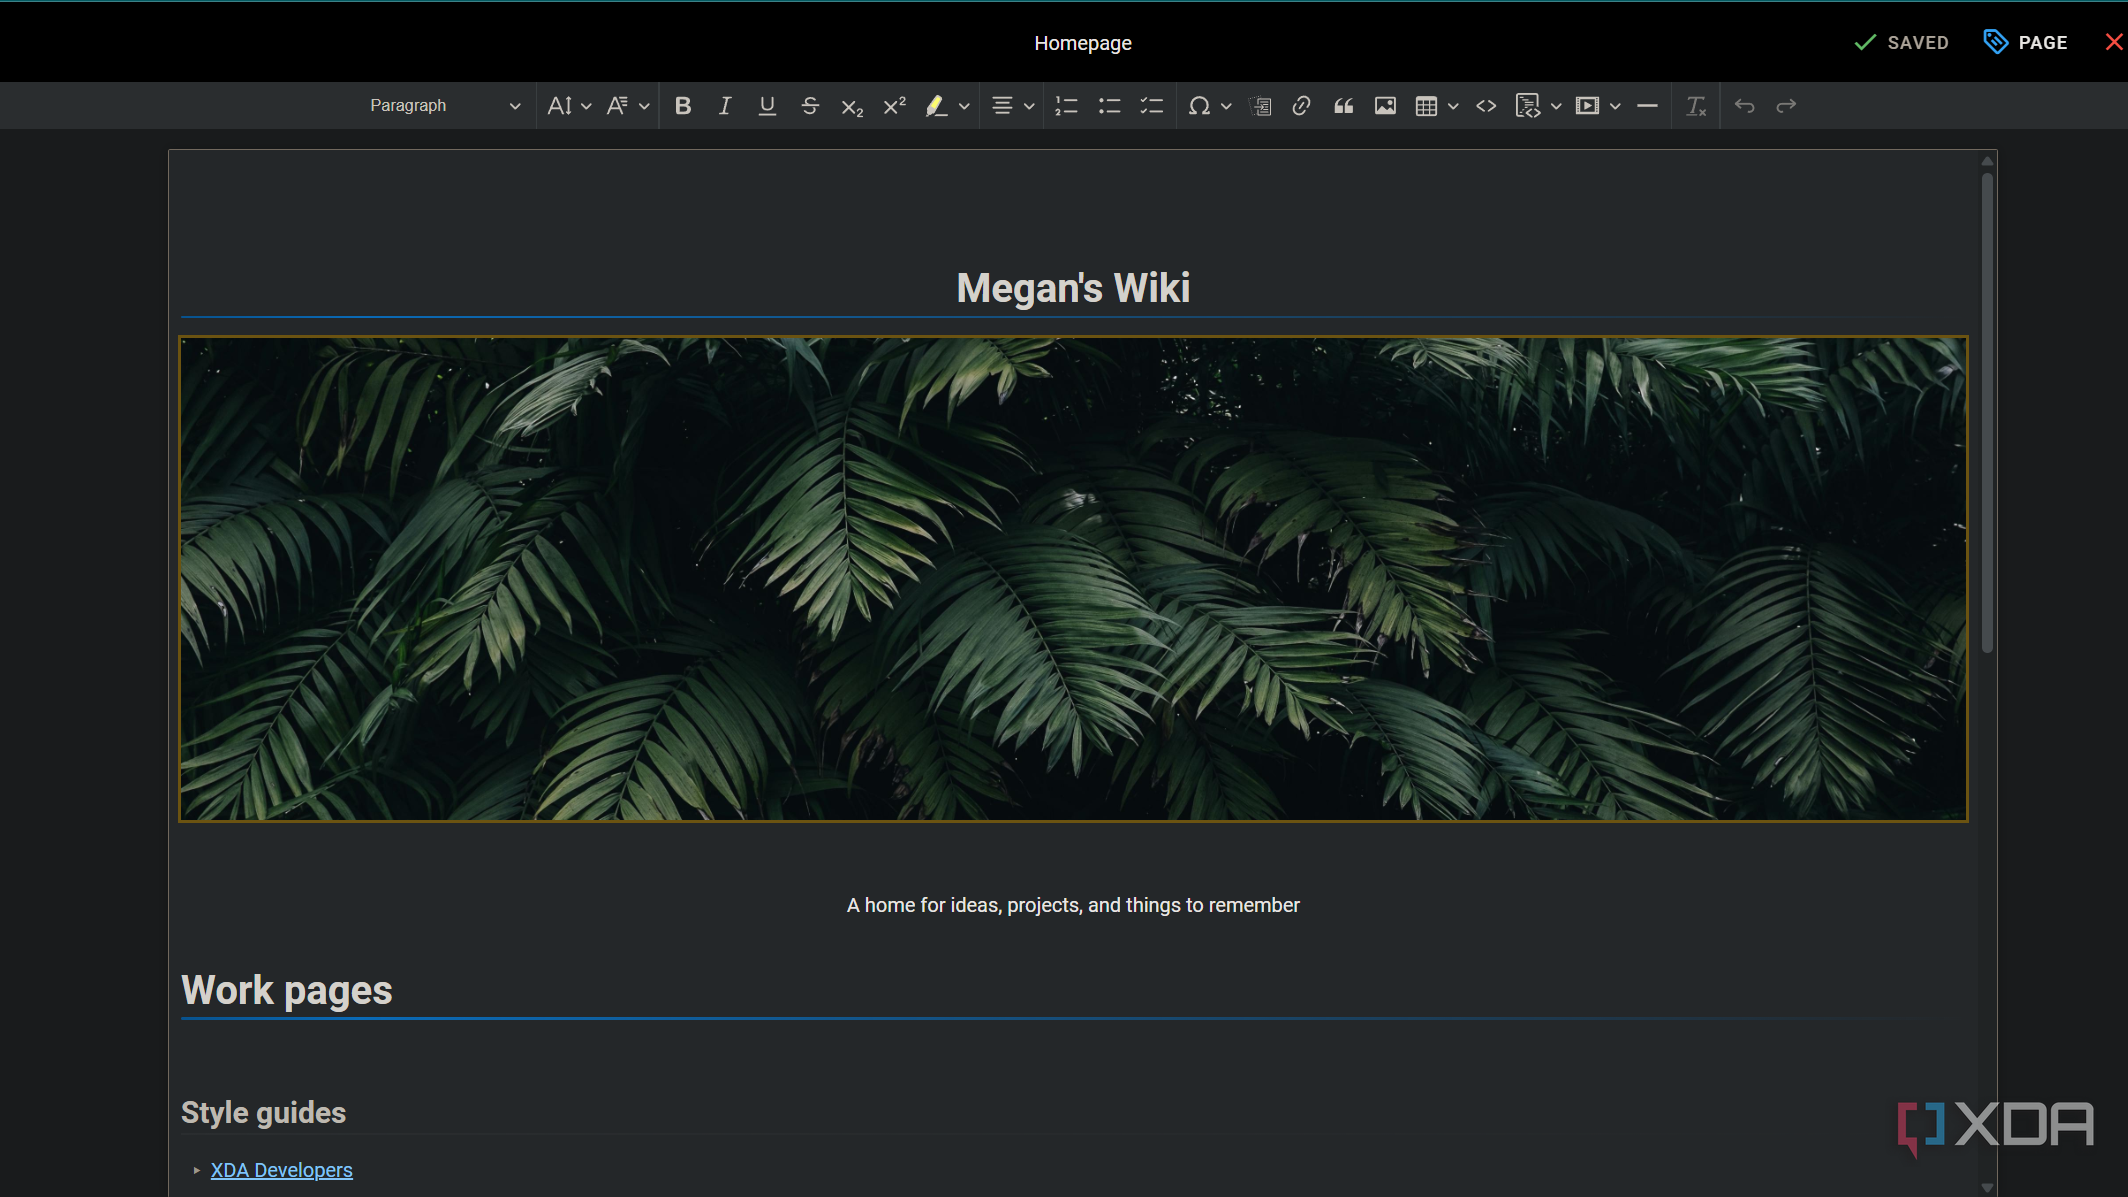The image size is (2128, 1197).
Task: Insert a to-do checklist
Action: tap(1152, 106)
